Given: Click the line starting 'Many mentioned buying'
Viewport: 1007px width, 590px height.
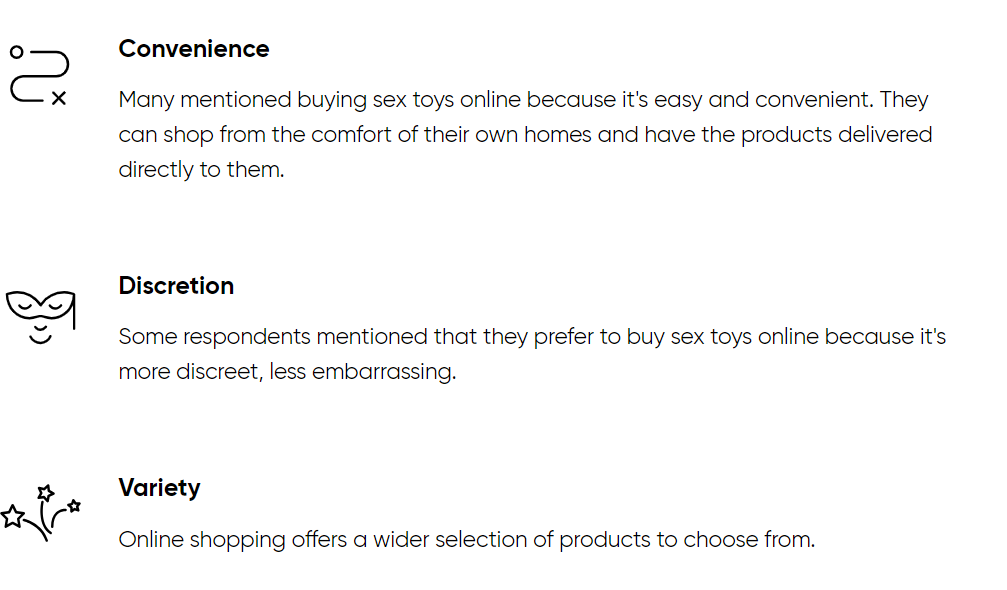Looking at the screenshot, I should 523,100.
